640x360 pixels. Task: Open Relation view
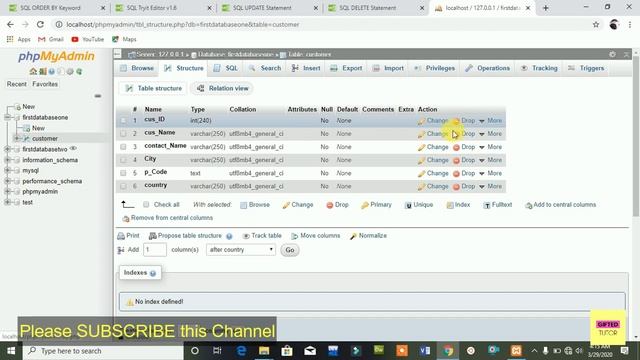(x=222, y=88)
